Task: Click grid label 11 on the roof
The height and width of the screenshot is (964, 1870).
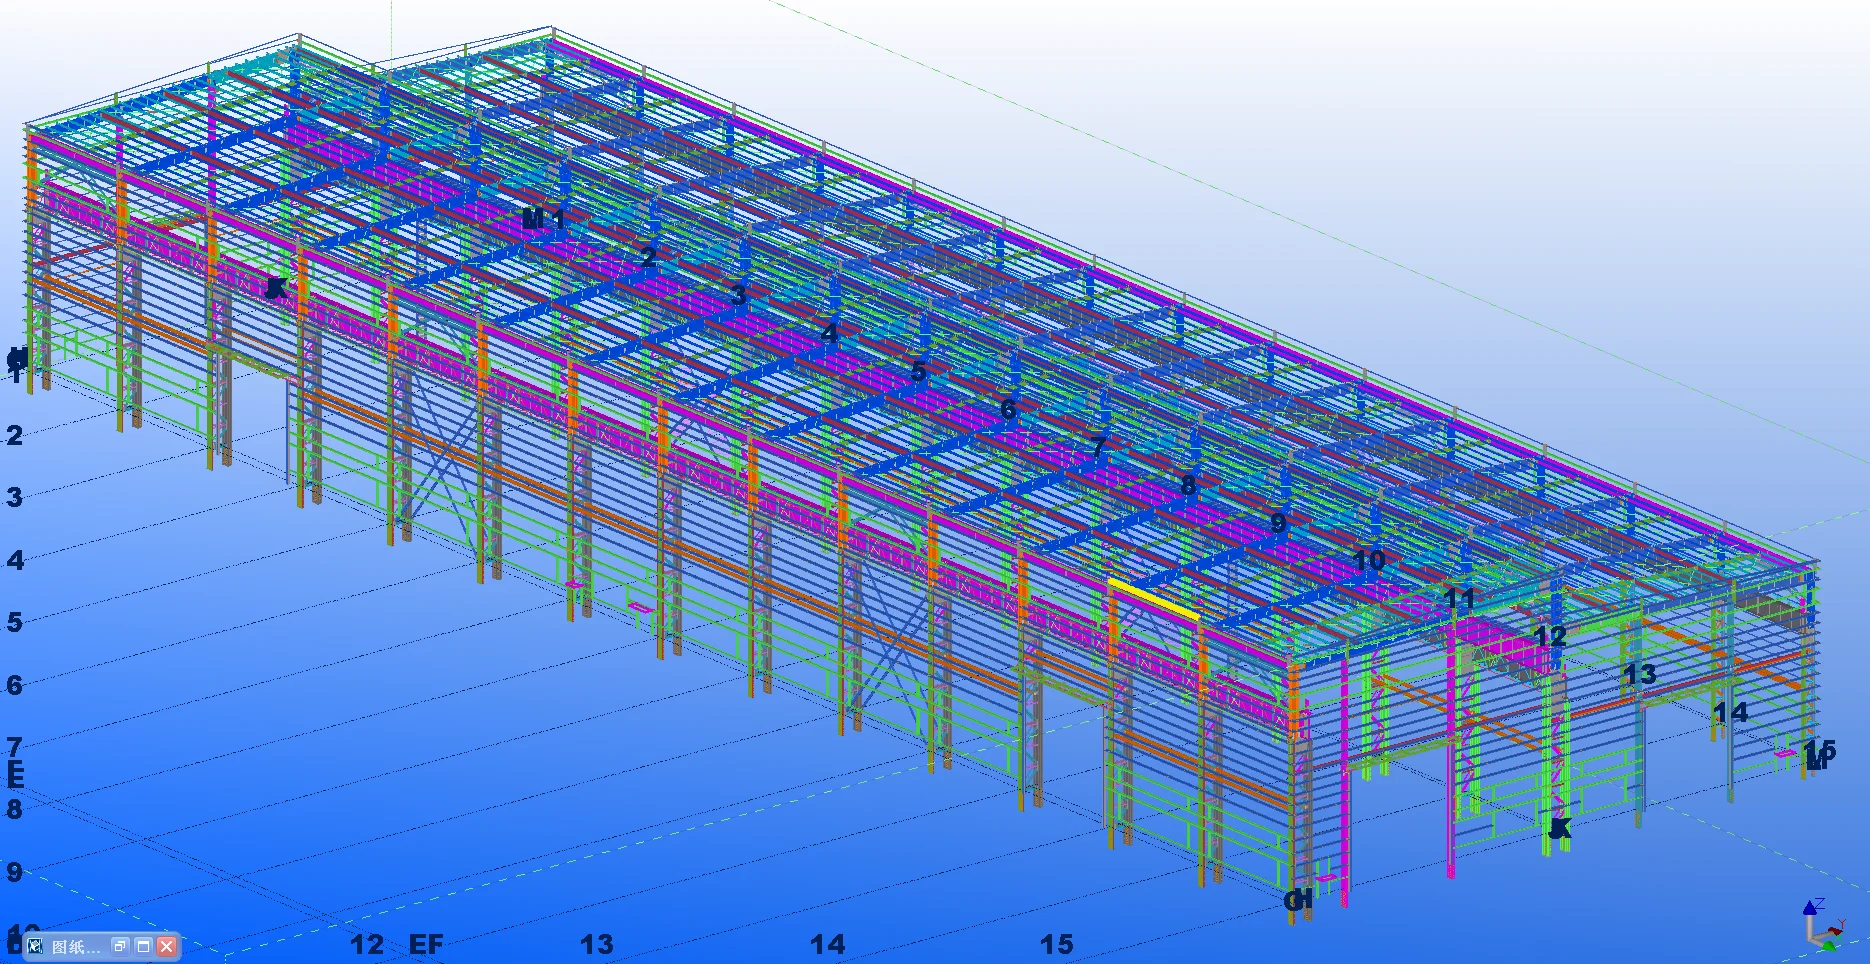Action: [x=1459, y=599]
